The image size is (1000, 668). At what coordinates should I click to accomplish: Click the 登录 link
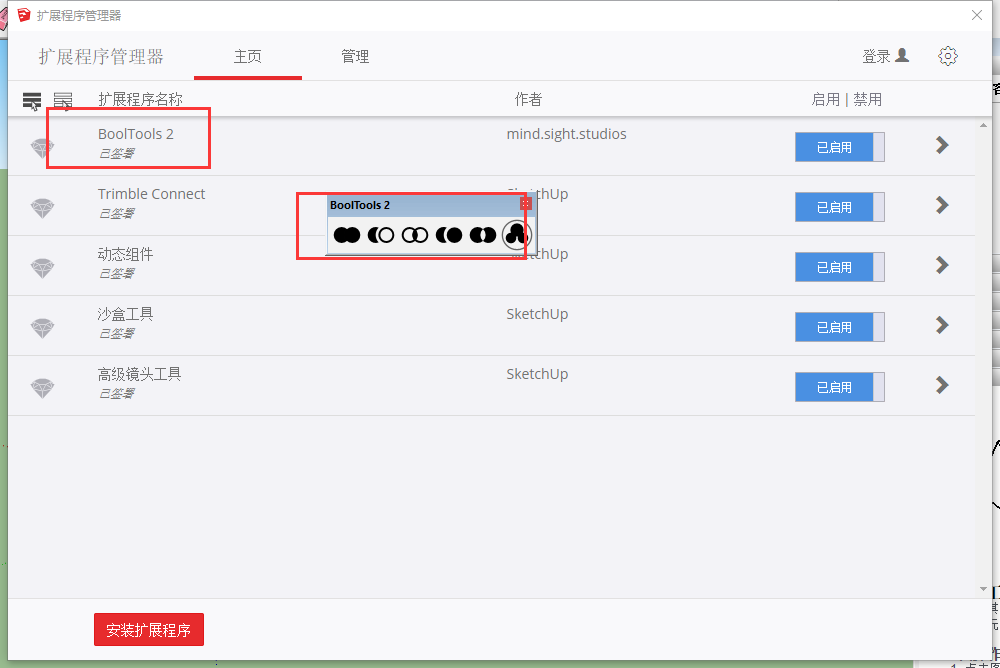point(876,56)
